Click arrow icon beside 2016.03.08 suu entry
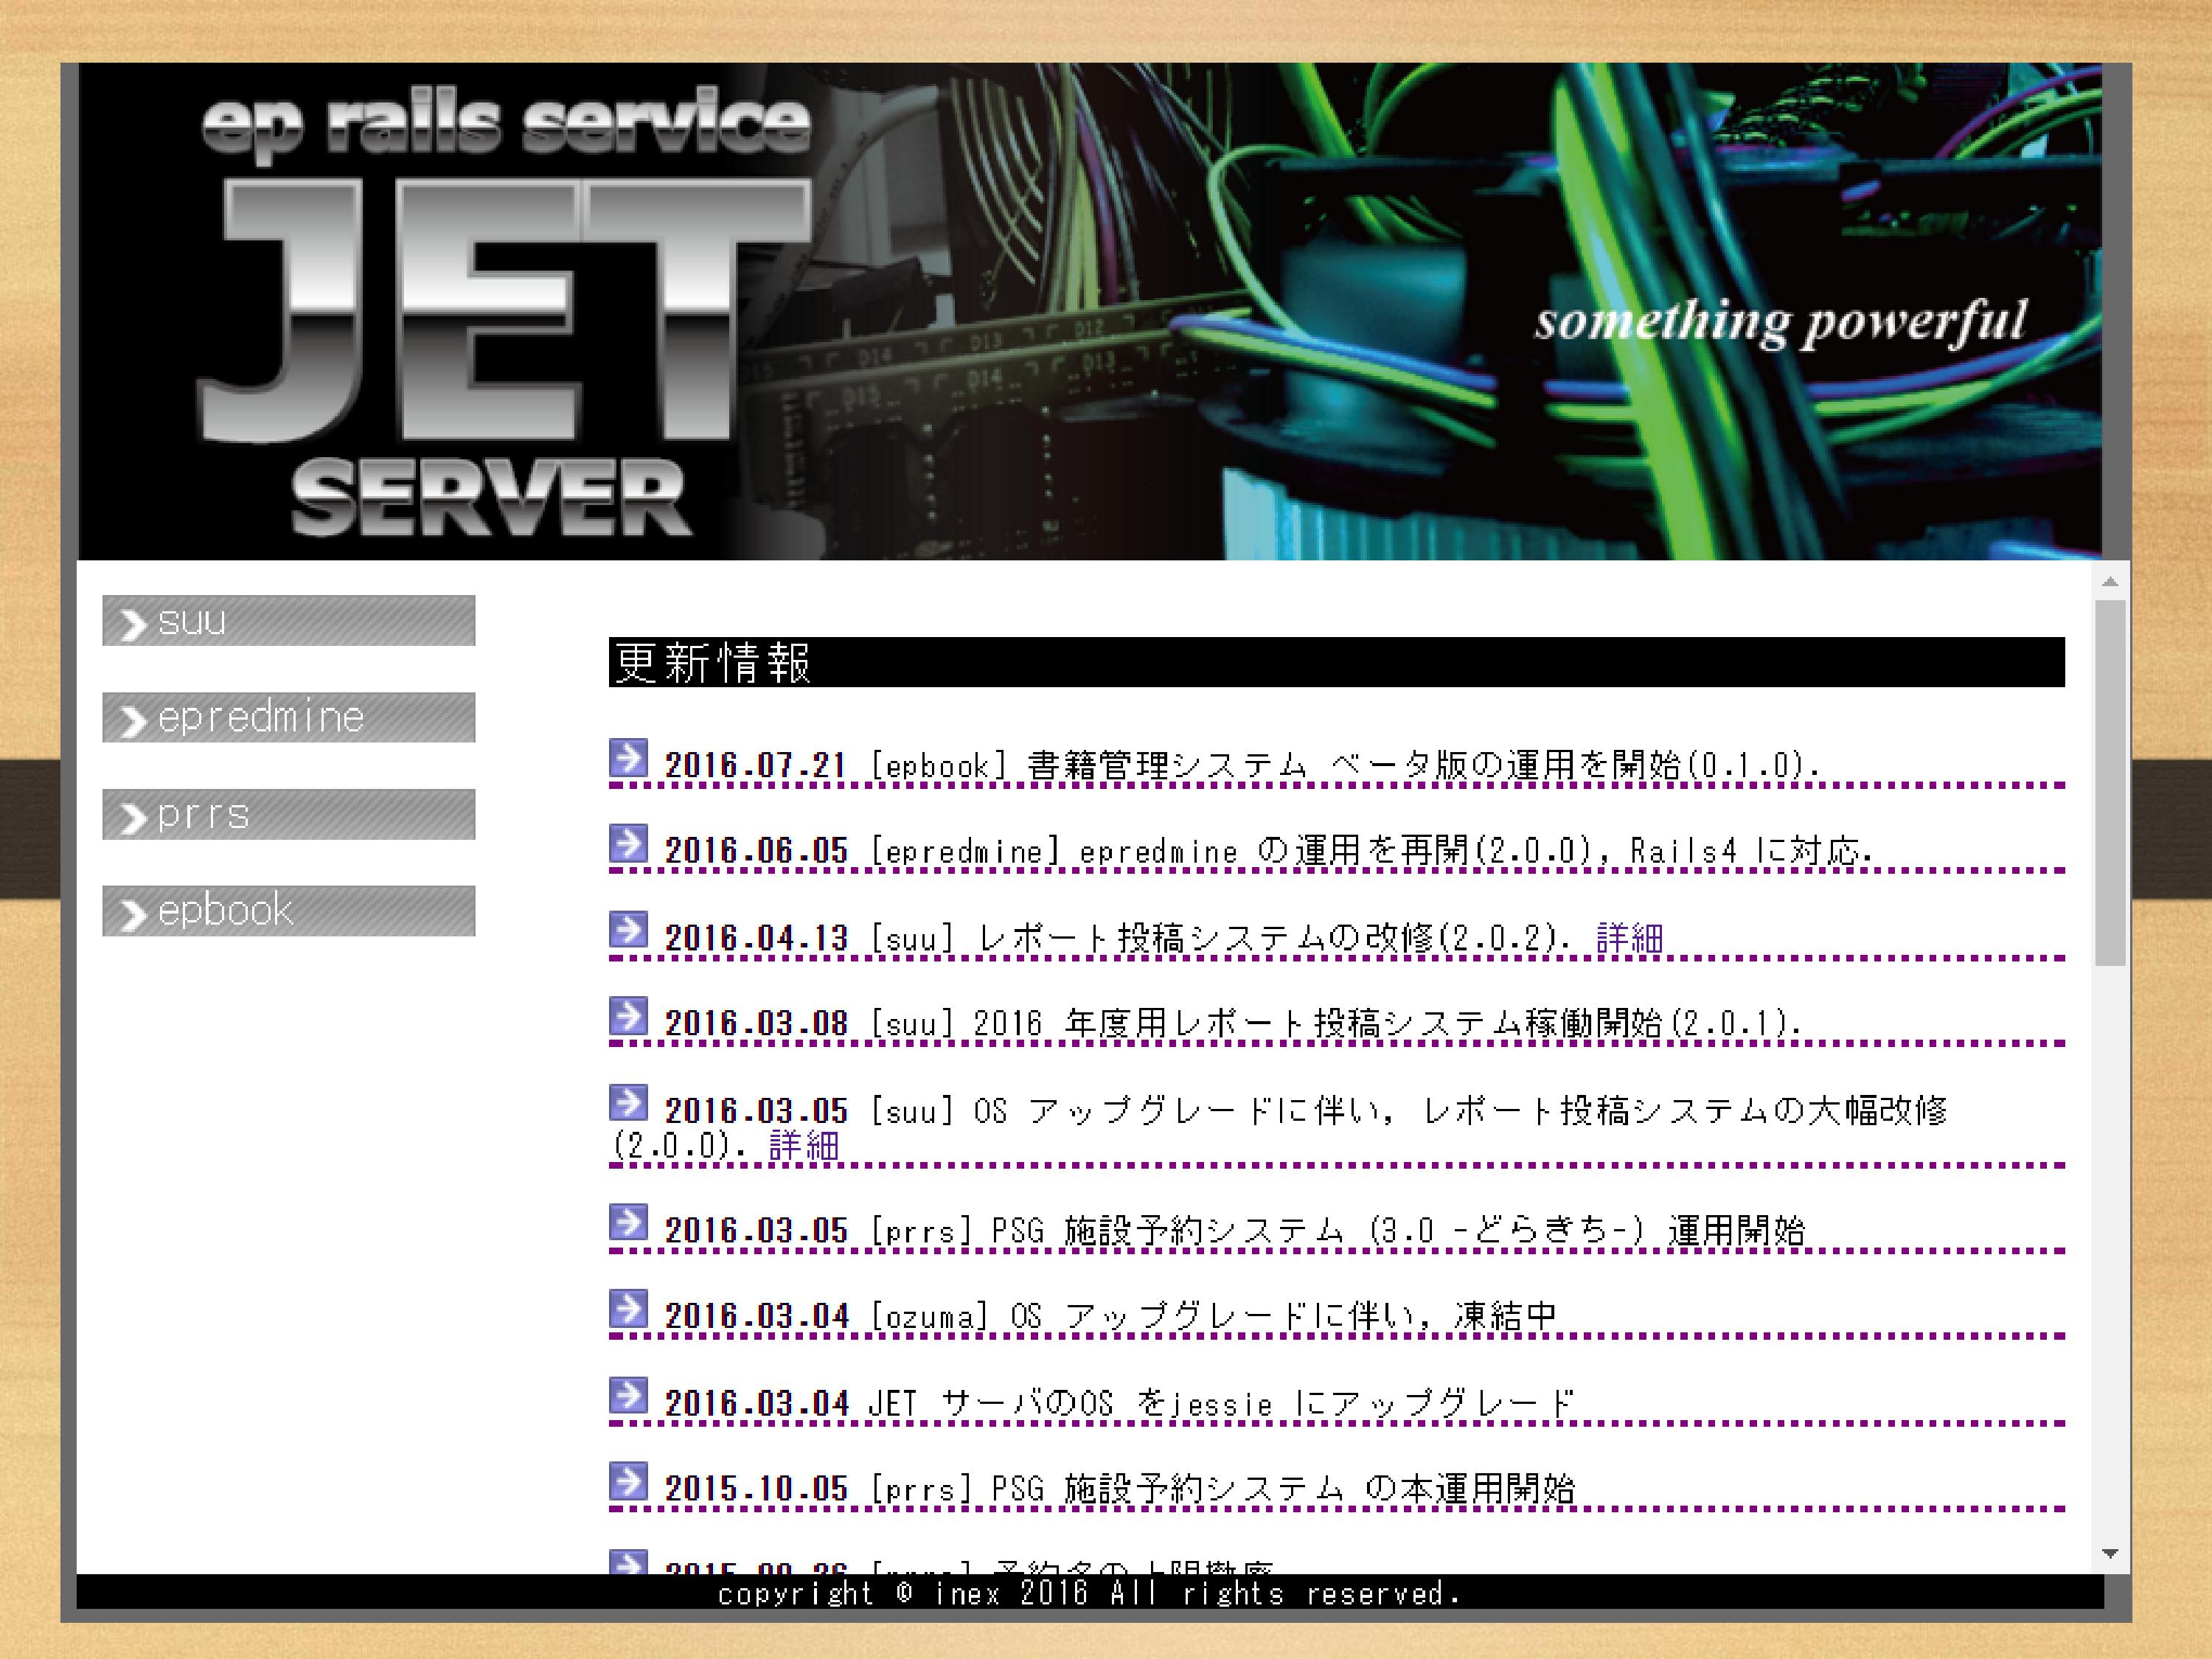Image resolution: width=2212 pixels, height=1659 pixels. point(628,1017)
